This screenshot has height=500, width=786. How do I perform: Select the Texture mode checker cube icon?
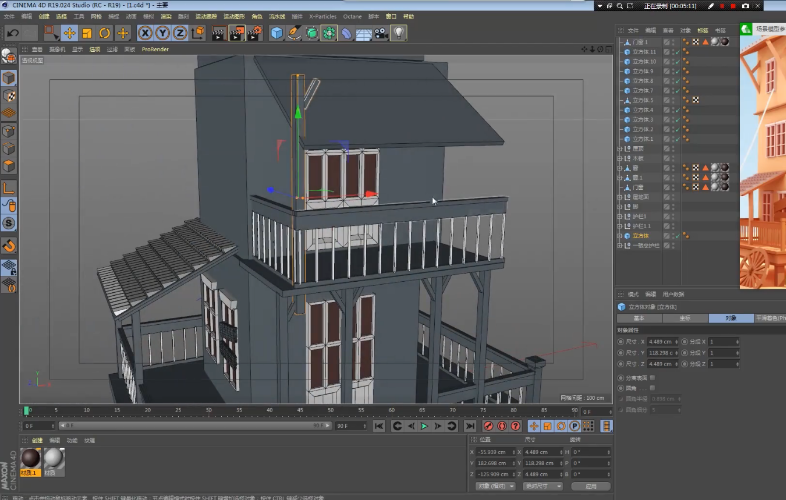click(9, 95)
